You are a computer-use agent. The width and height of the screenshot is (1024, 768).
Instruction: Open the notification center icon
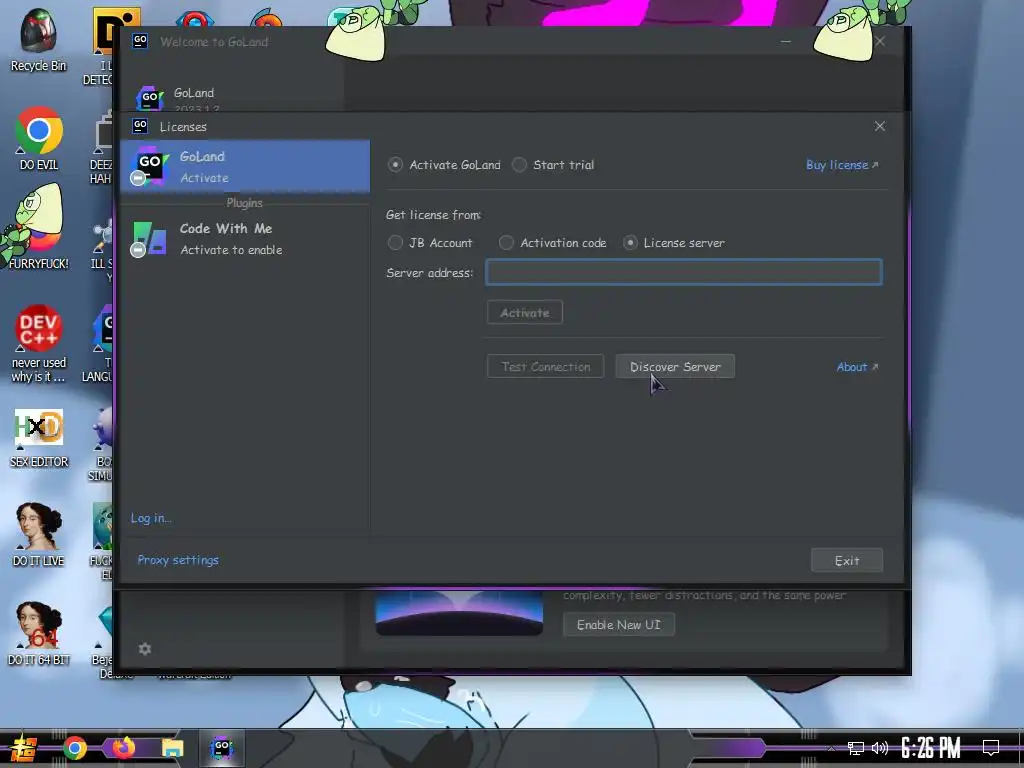991,748
